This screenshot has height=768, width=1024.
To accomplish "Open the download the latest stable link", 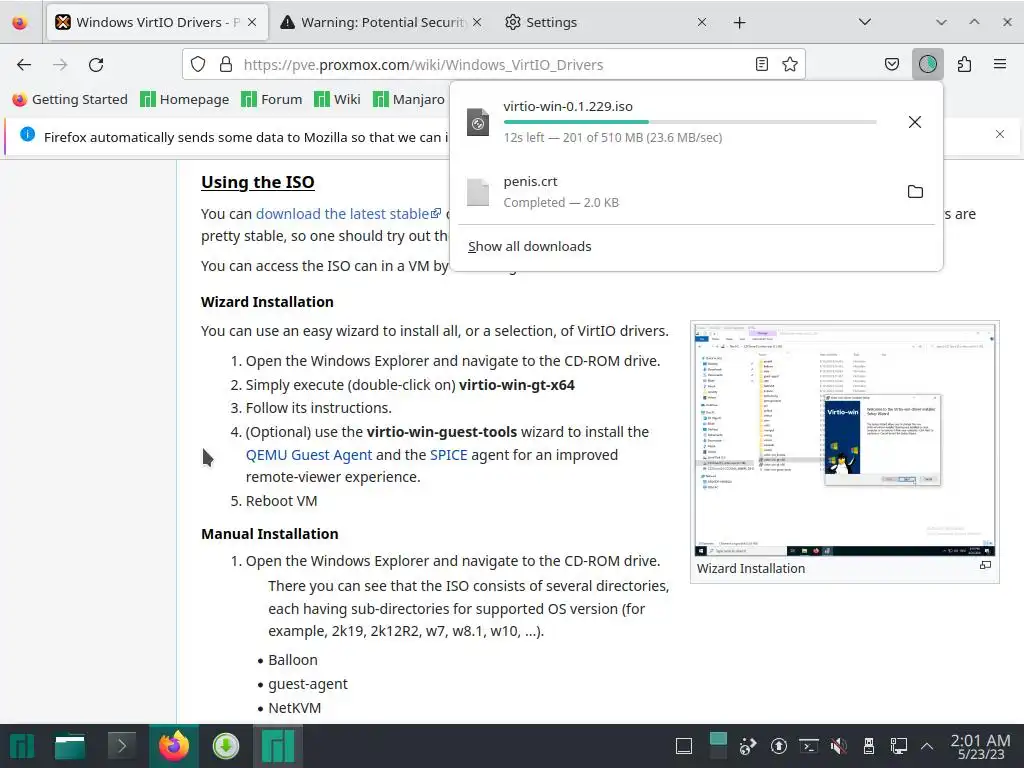I will point(349,214).
